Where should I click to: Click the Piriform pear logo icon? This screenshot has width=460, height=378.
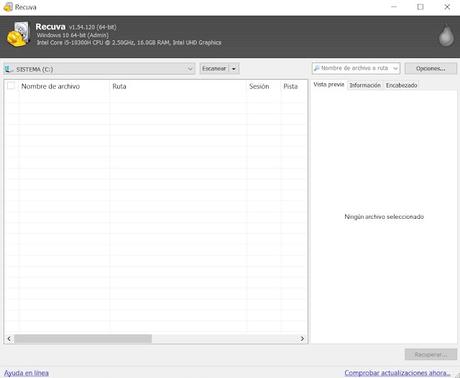coord(446,36)
